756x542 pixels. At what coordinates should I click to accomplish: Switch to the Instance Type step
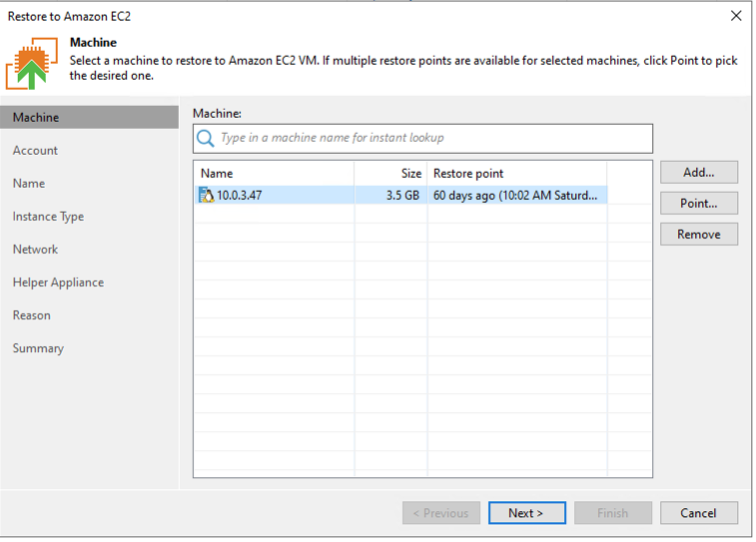point(48,217)
